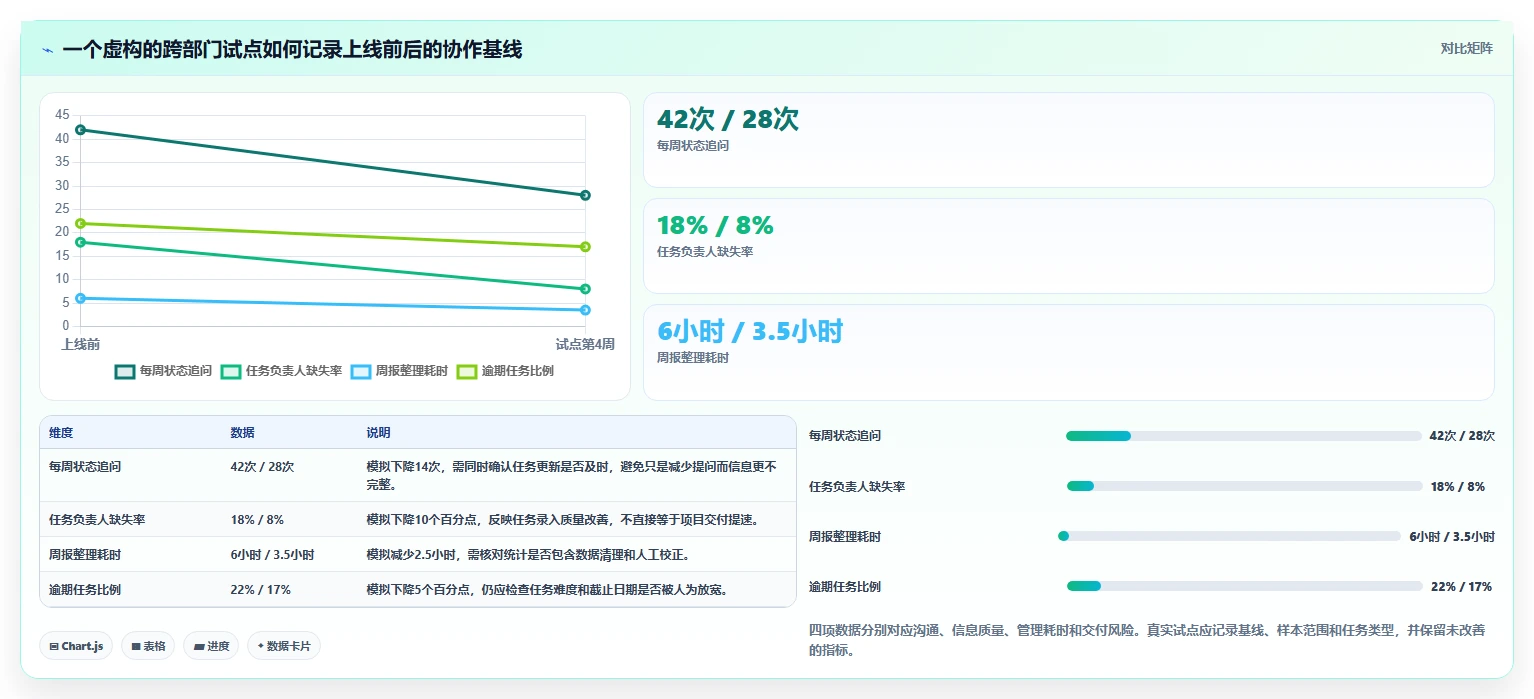Click the lightning bolt icon beside the title
The image size is (1534, 699).
point(47,50)
